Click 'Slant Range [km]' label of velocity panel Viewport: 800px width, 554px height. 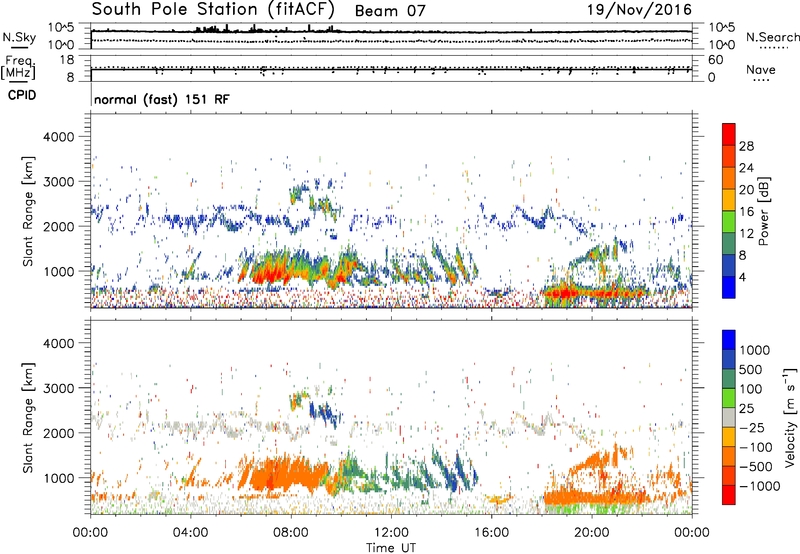pos(28,417)
